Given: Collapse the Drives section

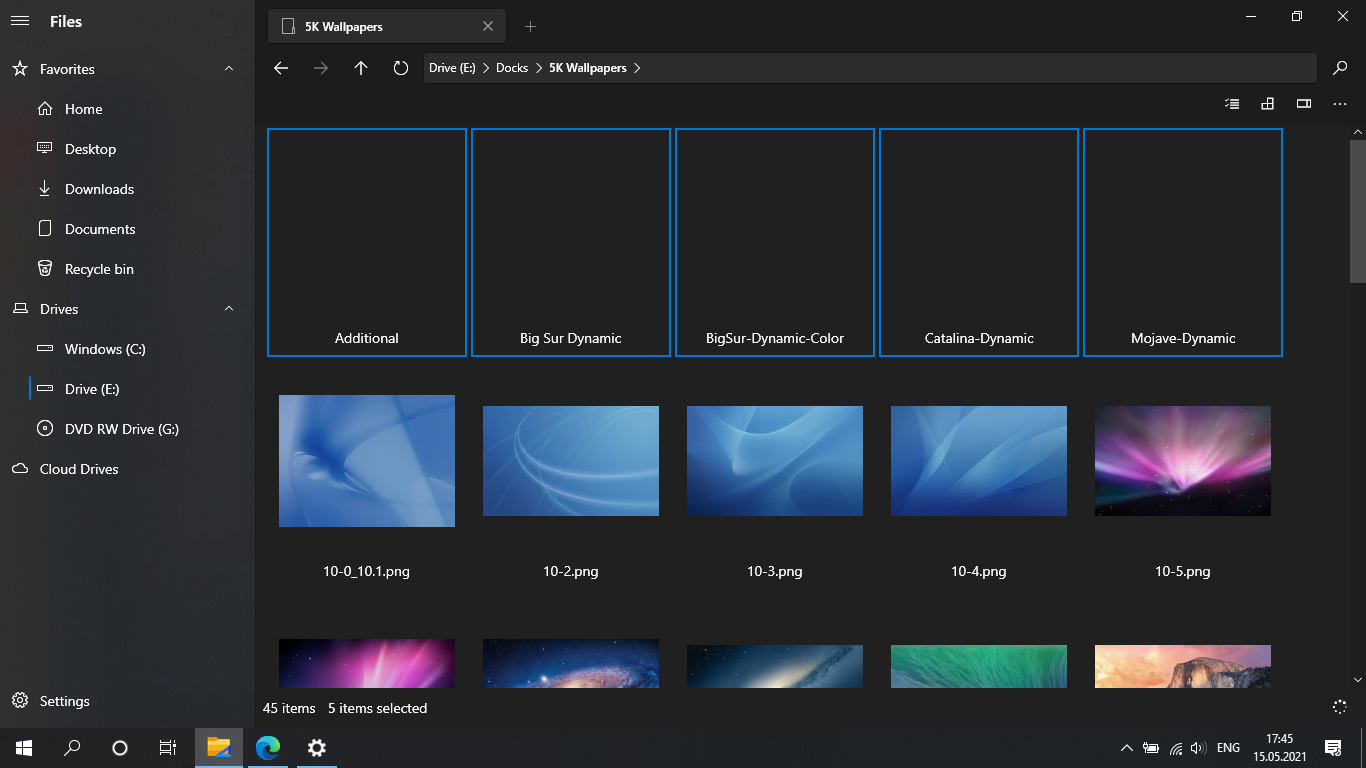Looking at the screenshot, I should coord(228,308).
